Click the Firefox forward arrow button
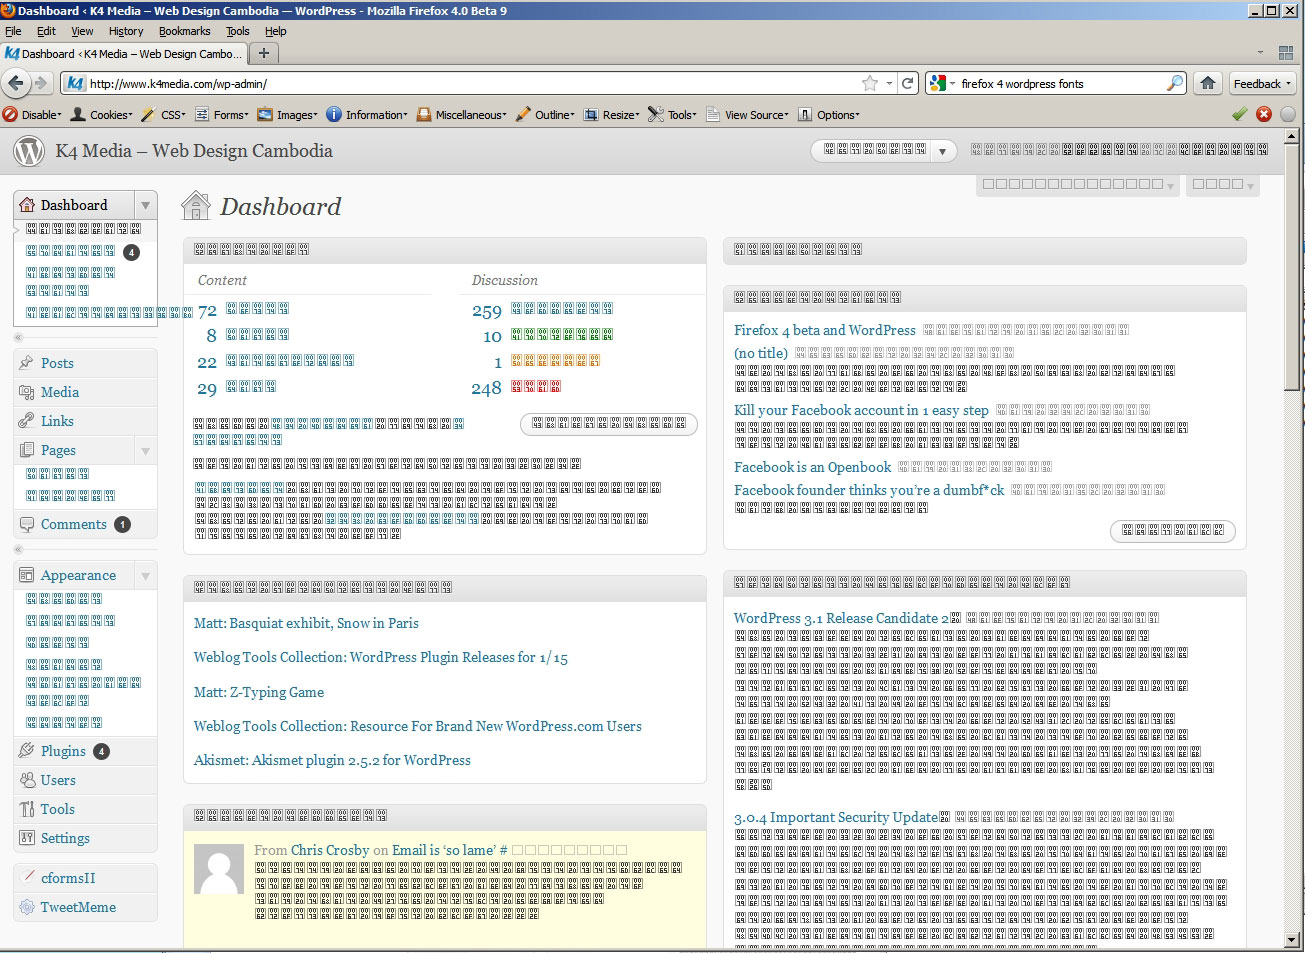The height and width of the screenshot is (953, 1305). [x=41, y=83]
